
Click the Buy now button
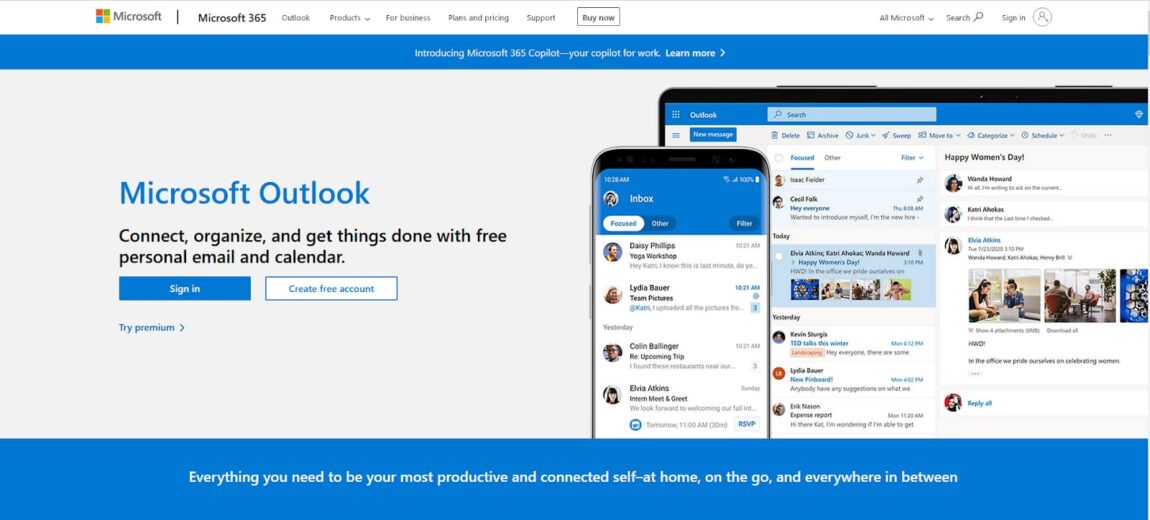pyautogui.click(x=598, y=17)
